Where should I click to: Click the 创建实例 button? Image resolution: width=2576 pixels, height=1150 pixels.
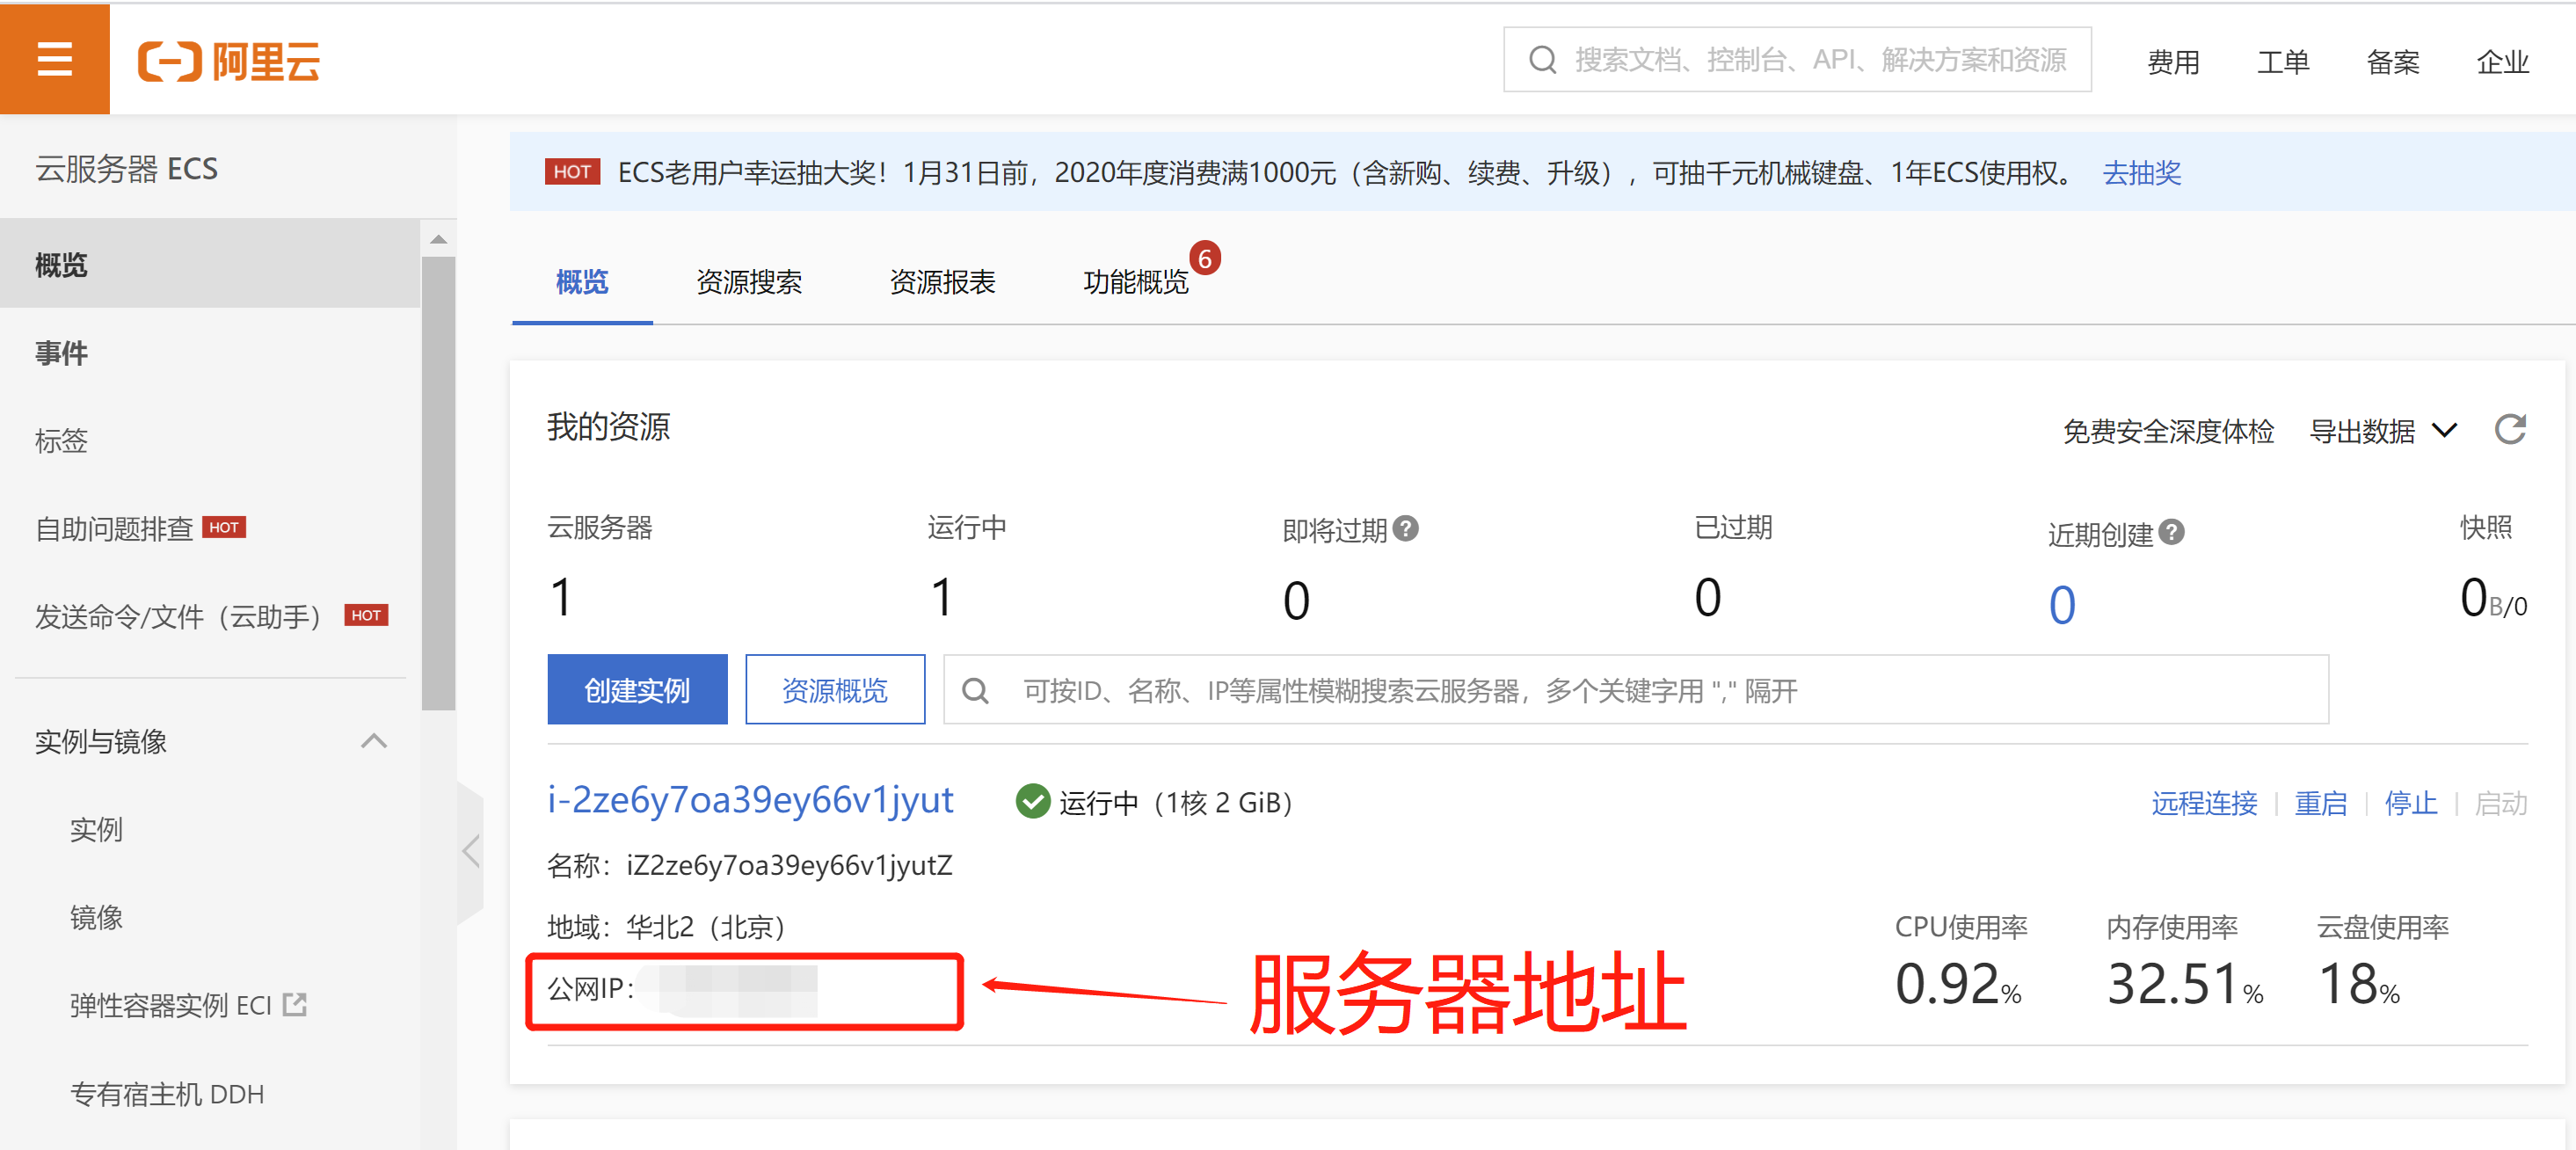[x=637, y=690]
